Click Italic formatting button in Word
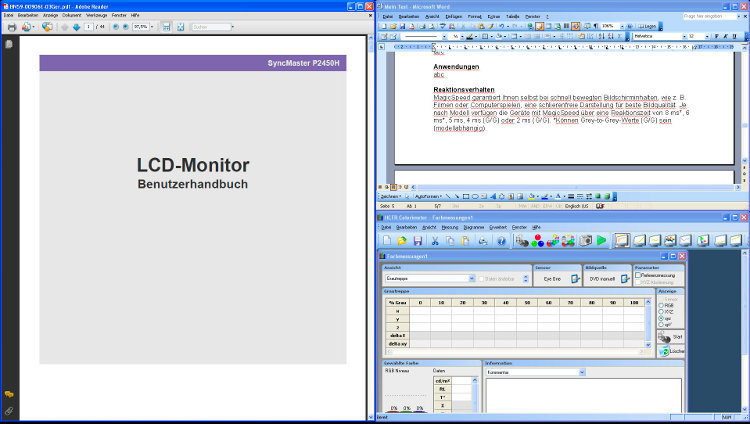 pyautogui.click(x=725, y=36)
